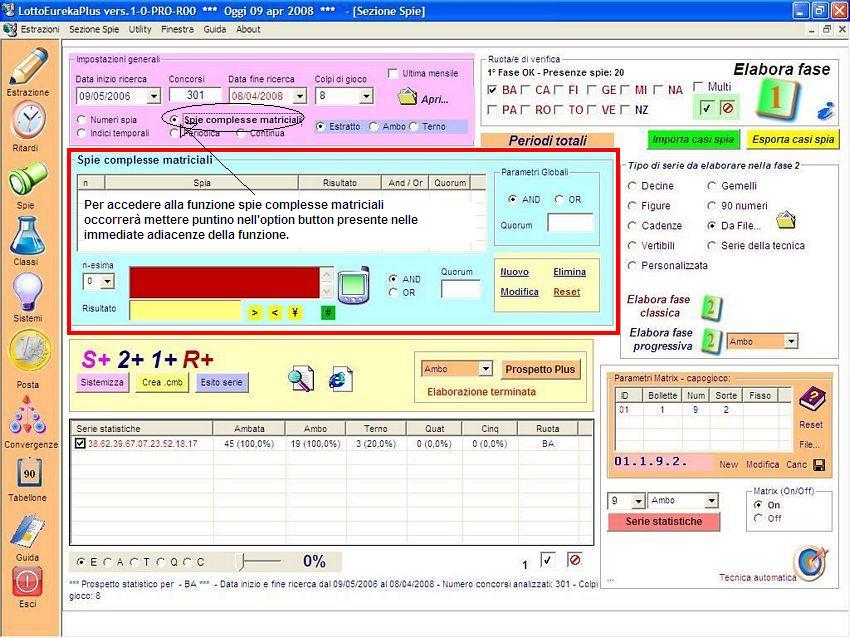Select the Ambo sorte radio button
The height and width of the screenshot is (638, 850).
click(374, 126)
